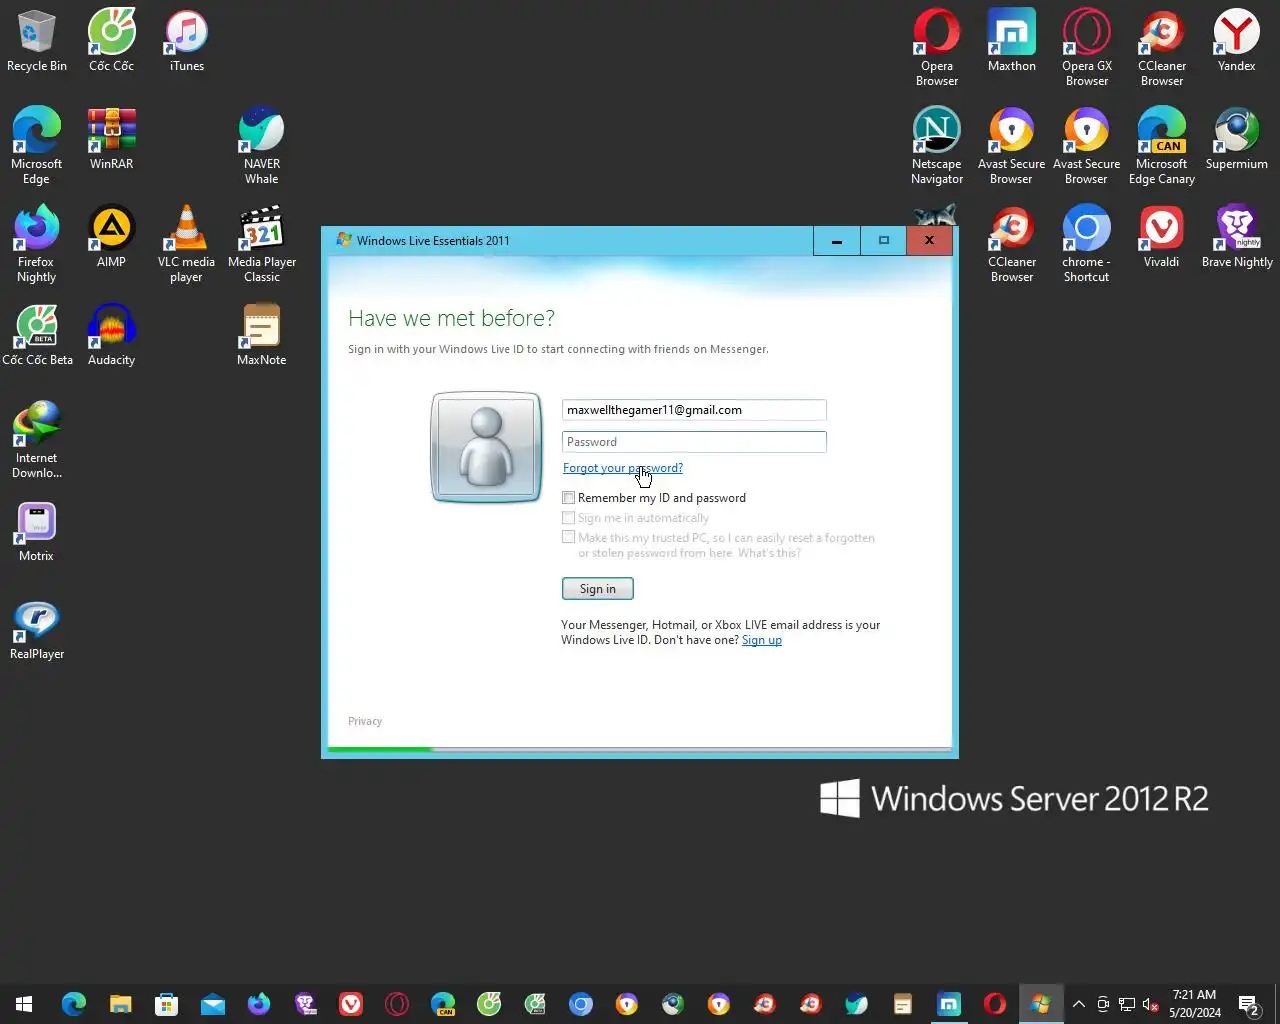This screenshot has width=1280, height=1024.
Task: Open Firefox Nightly desktop icon
Action: pos(37,244)
